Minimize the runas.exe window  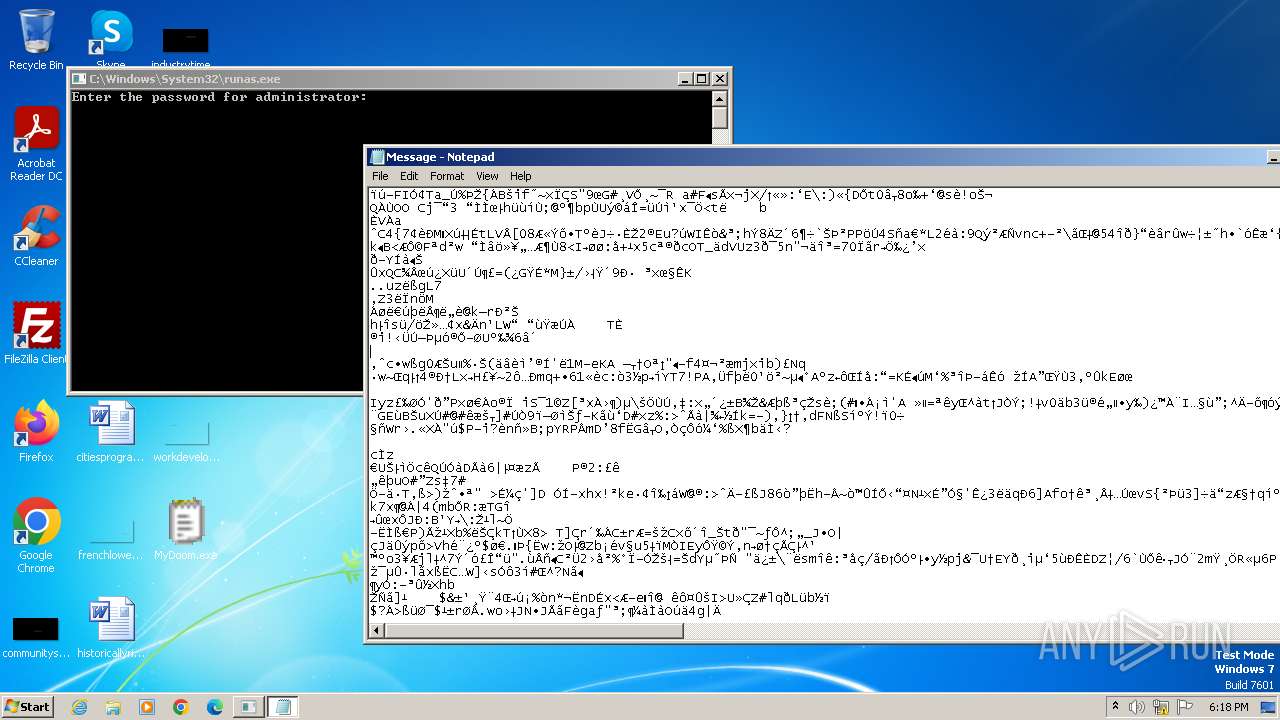coord(684,79)
